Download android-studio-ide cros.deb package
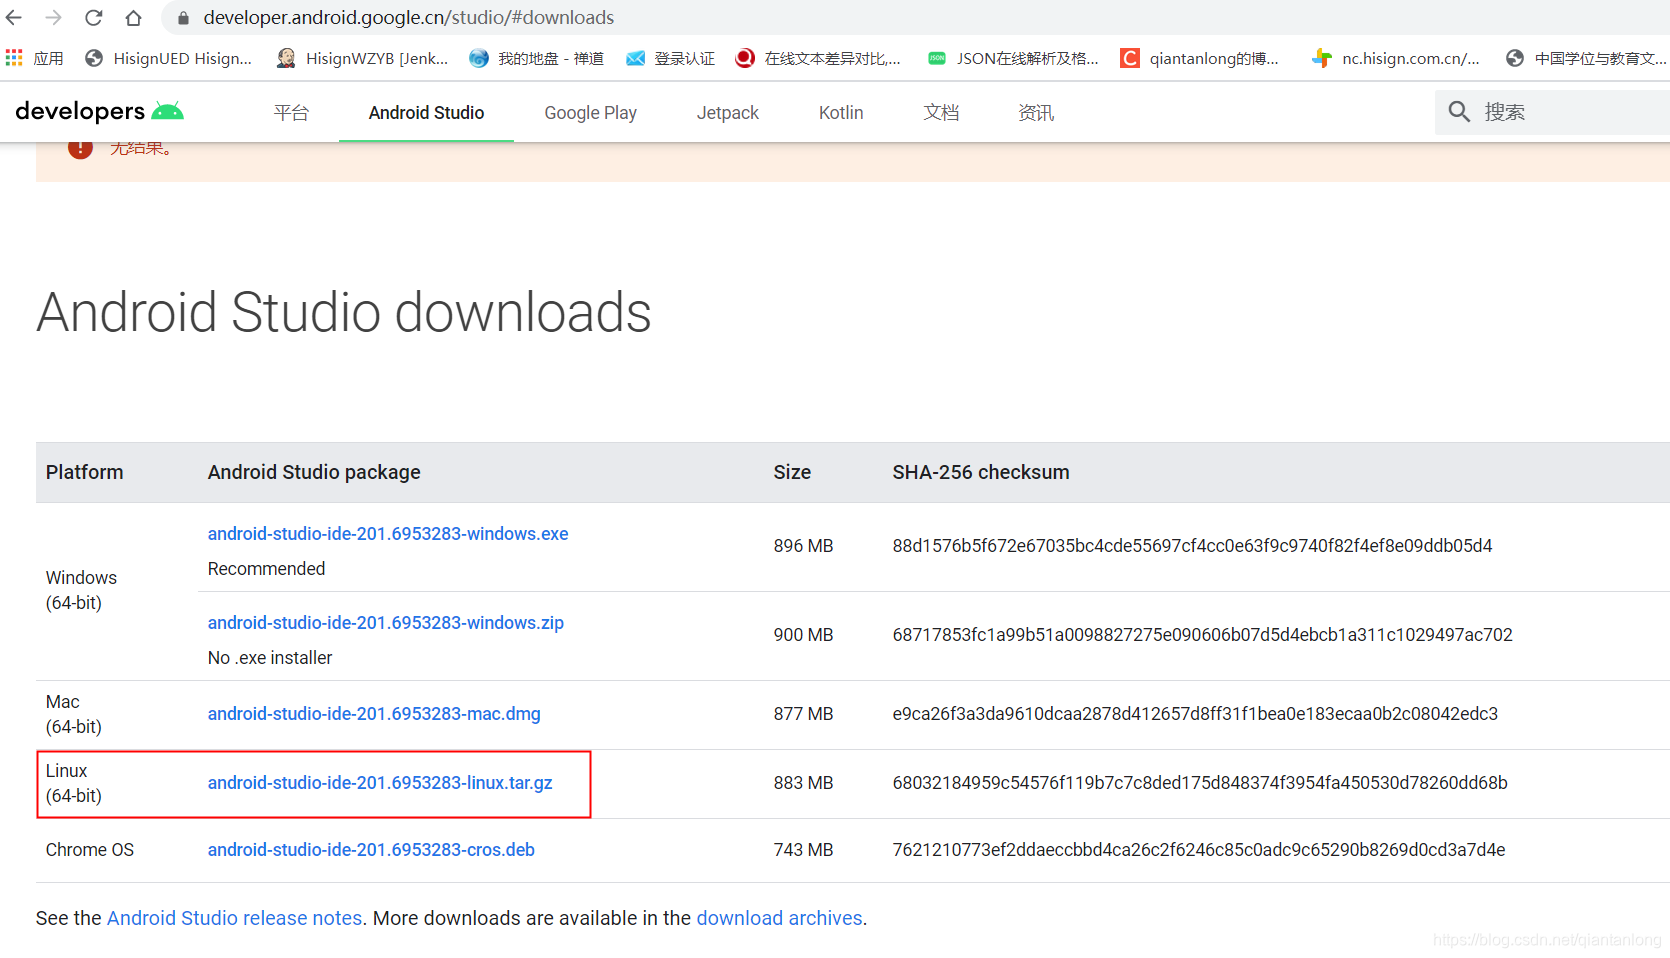1670x958 pixels. 371,850
